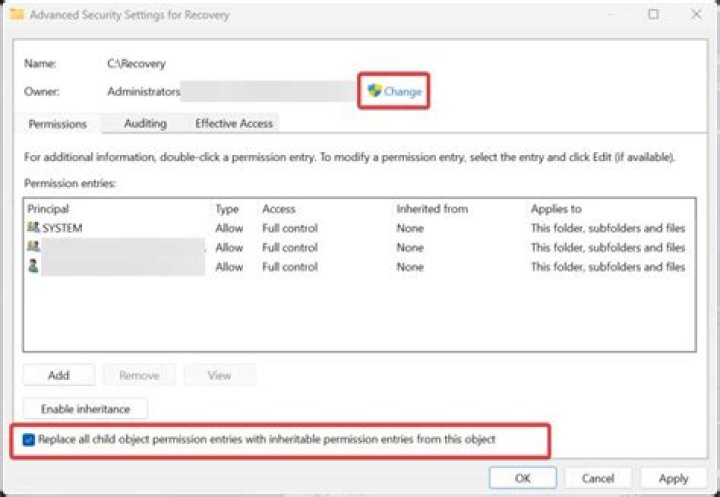Click the Type column header
This screenshot has width=720, height=497.
pos(227,209)
